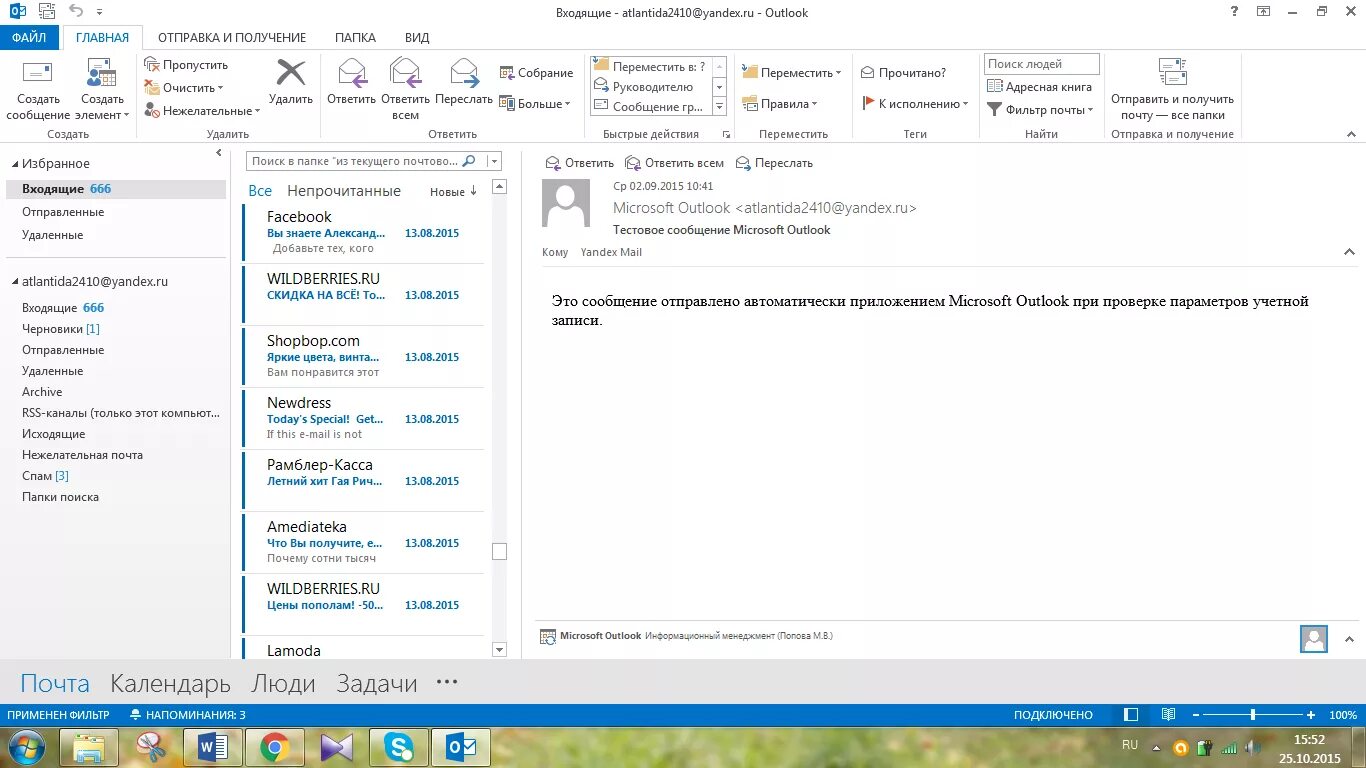Open the Очистить dropdown

pos(186,87)
